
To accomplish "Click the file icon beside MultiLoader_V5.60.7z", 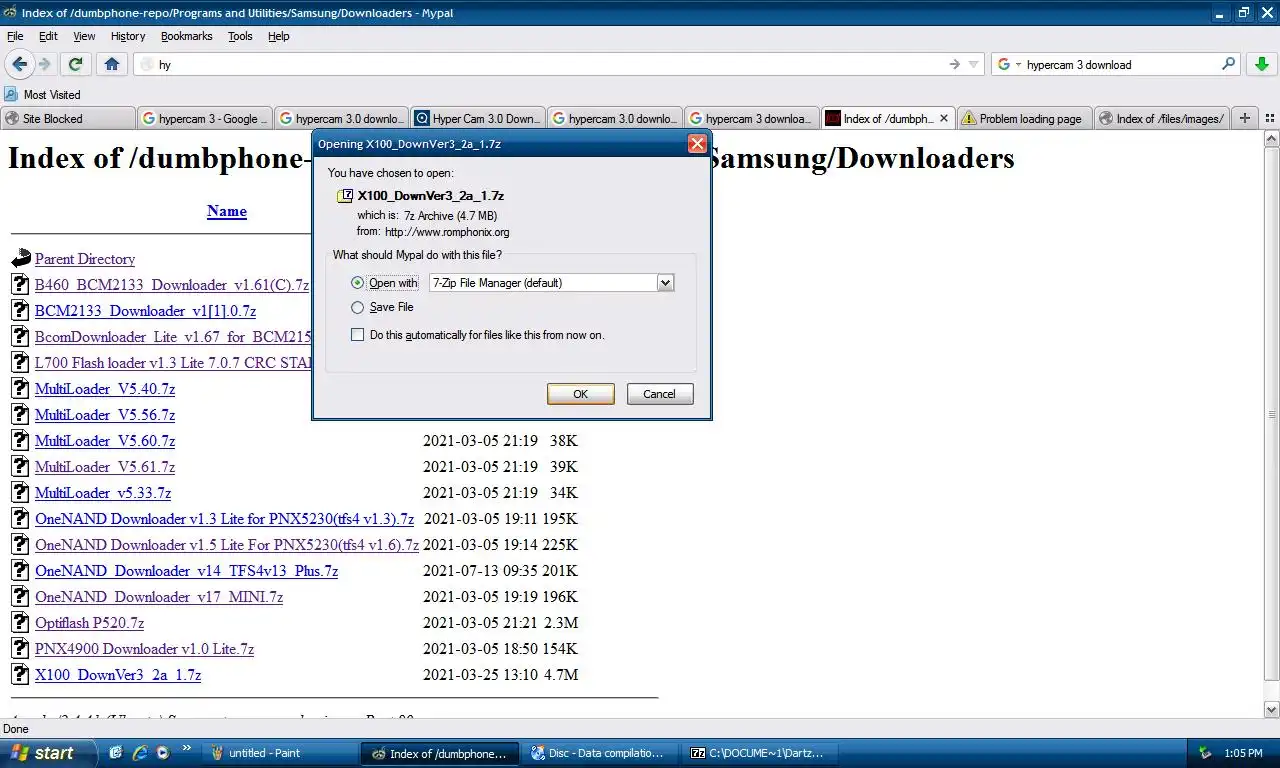I will point(20,440).
